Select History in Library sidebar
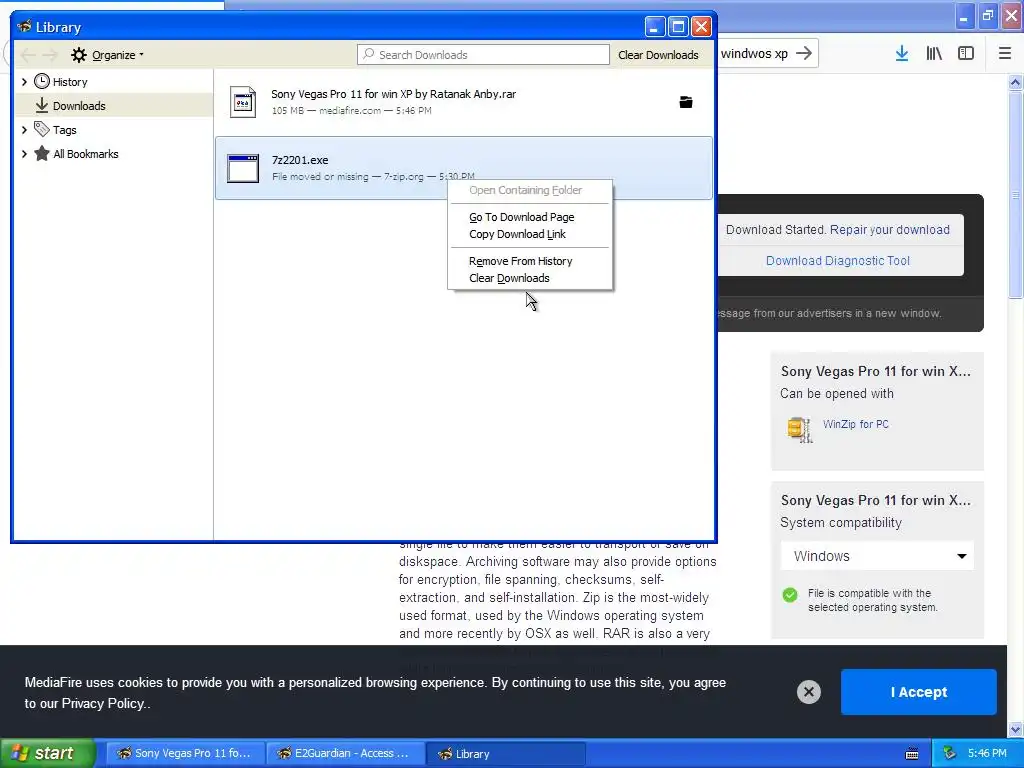Image resolution: width=1024 pixels, height=768 pixels. click(x=69, y=82)
